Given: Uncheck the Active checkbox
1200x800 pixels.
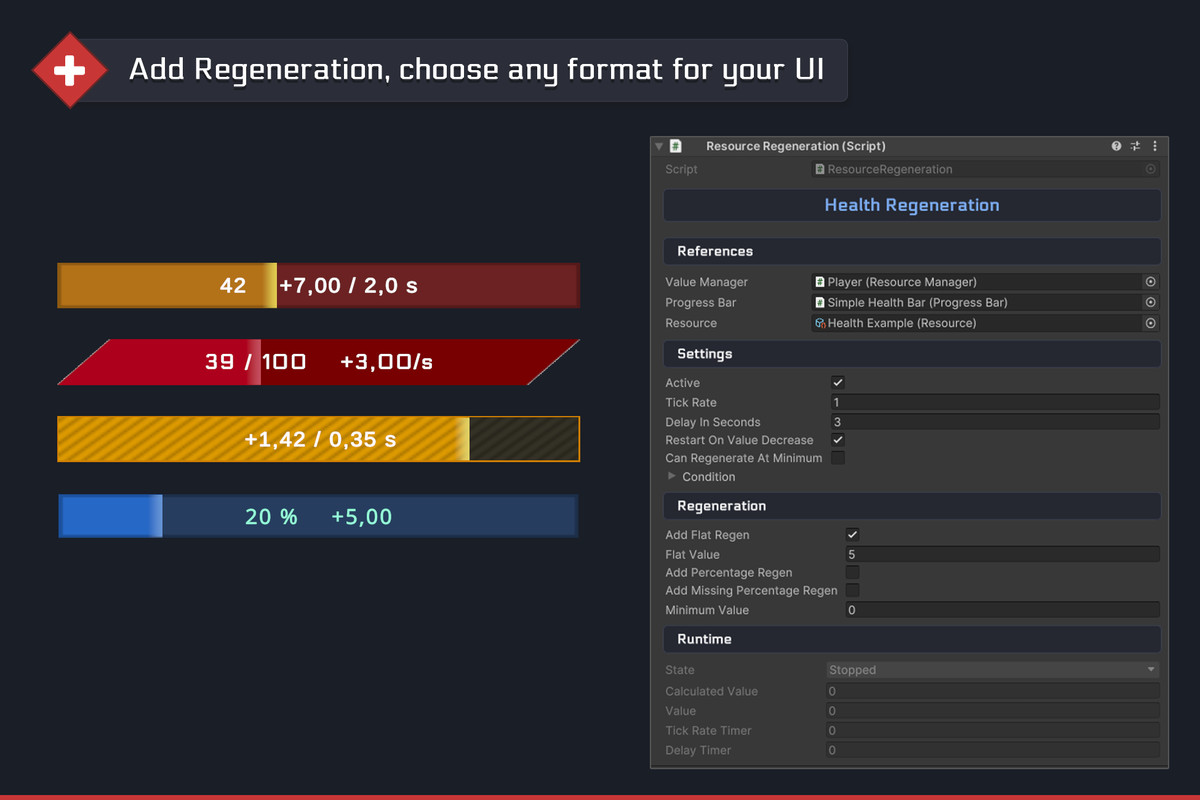Looking at the screenshot, I should click(x=838, y=382).
